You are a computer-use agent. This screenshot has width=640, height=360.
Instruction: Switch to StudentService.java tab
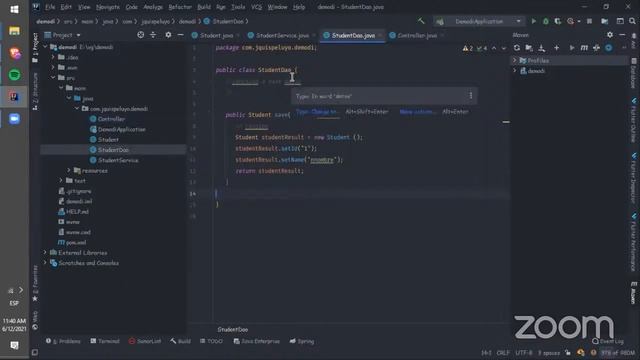coord(281,36)
